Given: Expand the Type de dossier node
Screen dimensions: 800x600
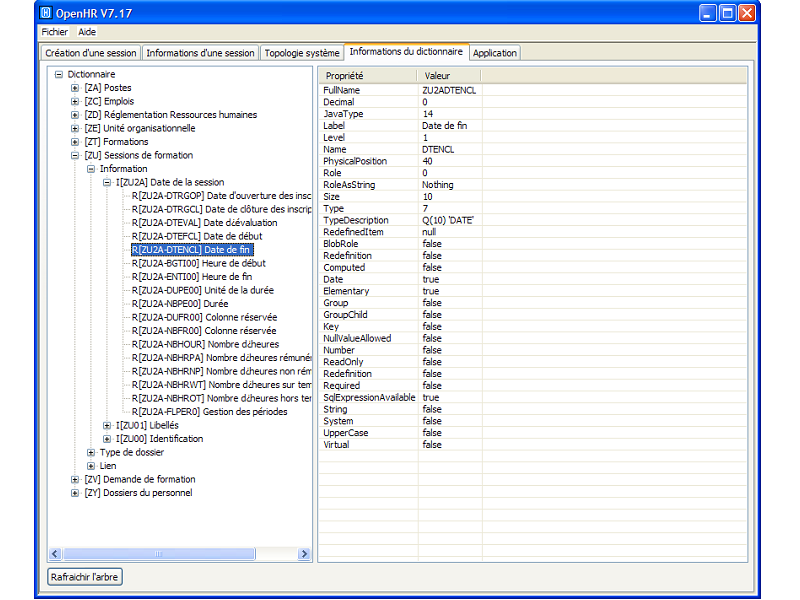Looking at the screenshot, I should (x=91, y=452).
